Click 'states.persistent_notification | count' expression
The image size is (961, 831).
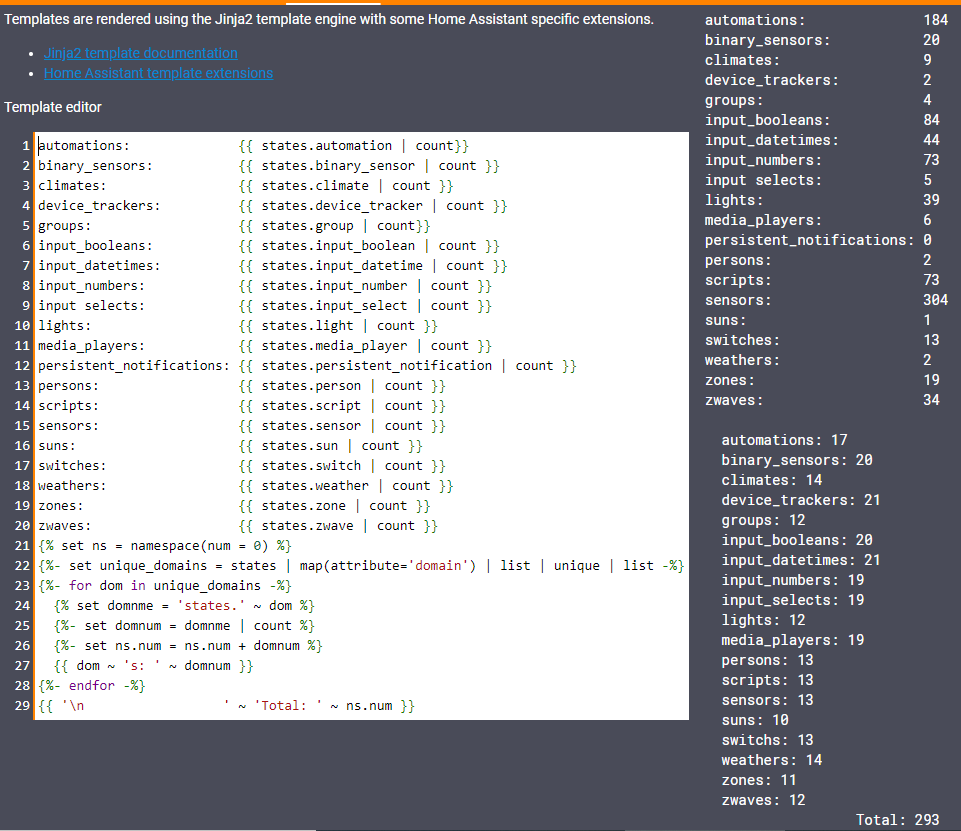[x=407, y=366]
